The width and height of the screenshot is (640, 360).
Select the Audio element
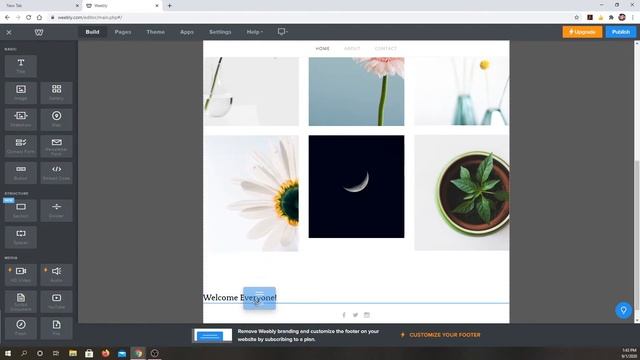tap(56, 275)
